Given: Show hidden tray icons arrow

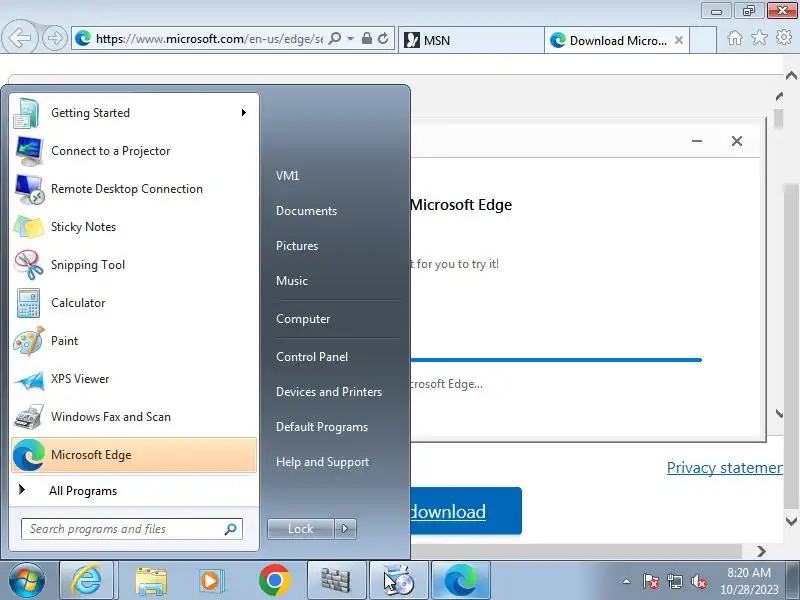Looking at the screenshot, I should point(627,581).
